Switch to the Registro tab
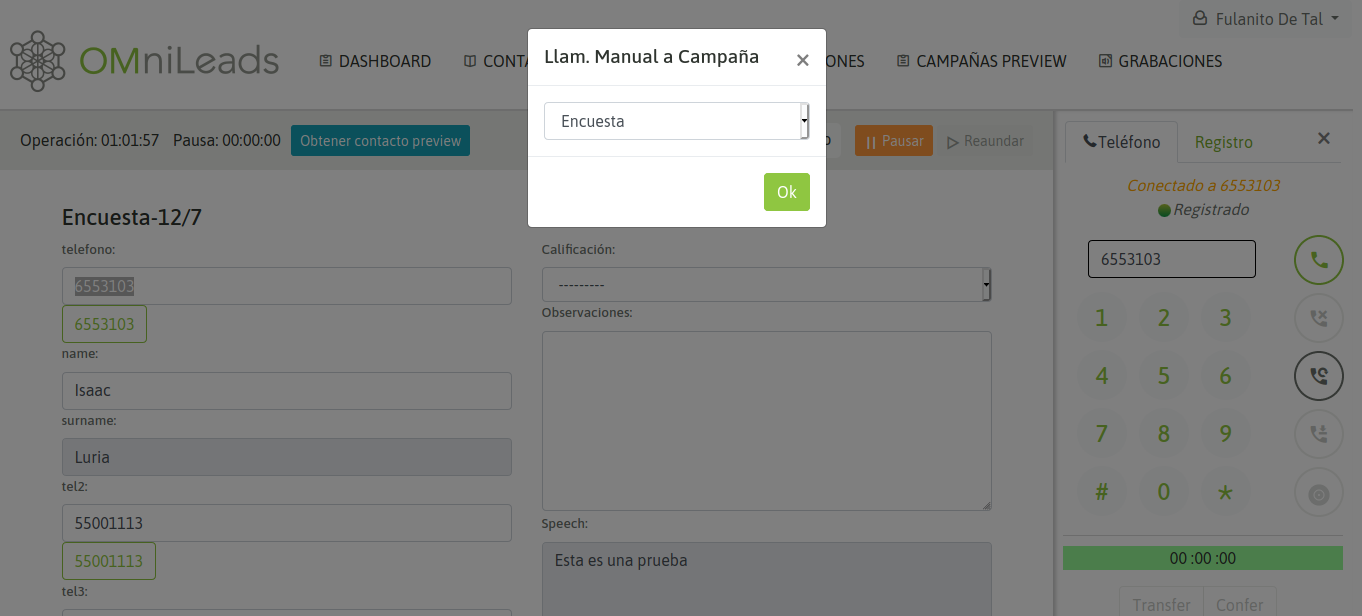This screenshot has width=1362, height=616. coord(1223,142)
